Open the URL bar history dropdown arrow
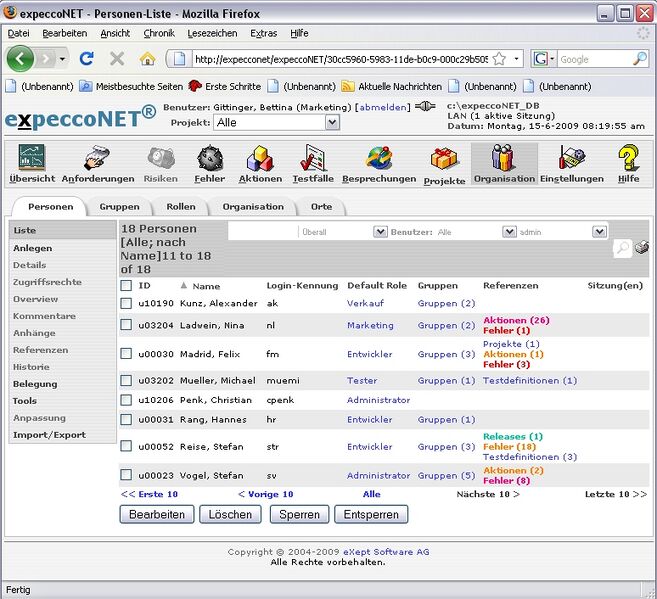Viewport: 657px width, 599px height. (517, 59)
